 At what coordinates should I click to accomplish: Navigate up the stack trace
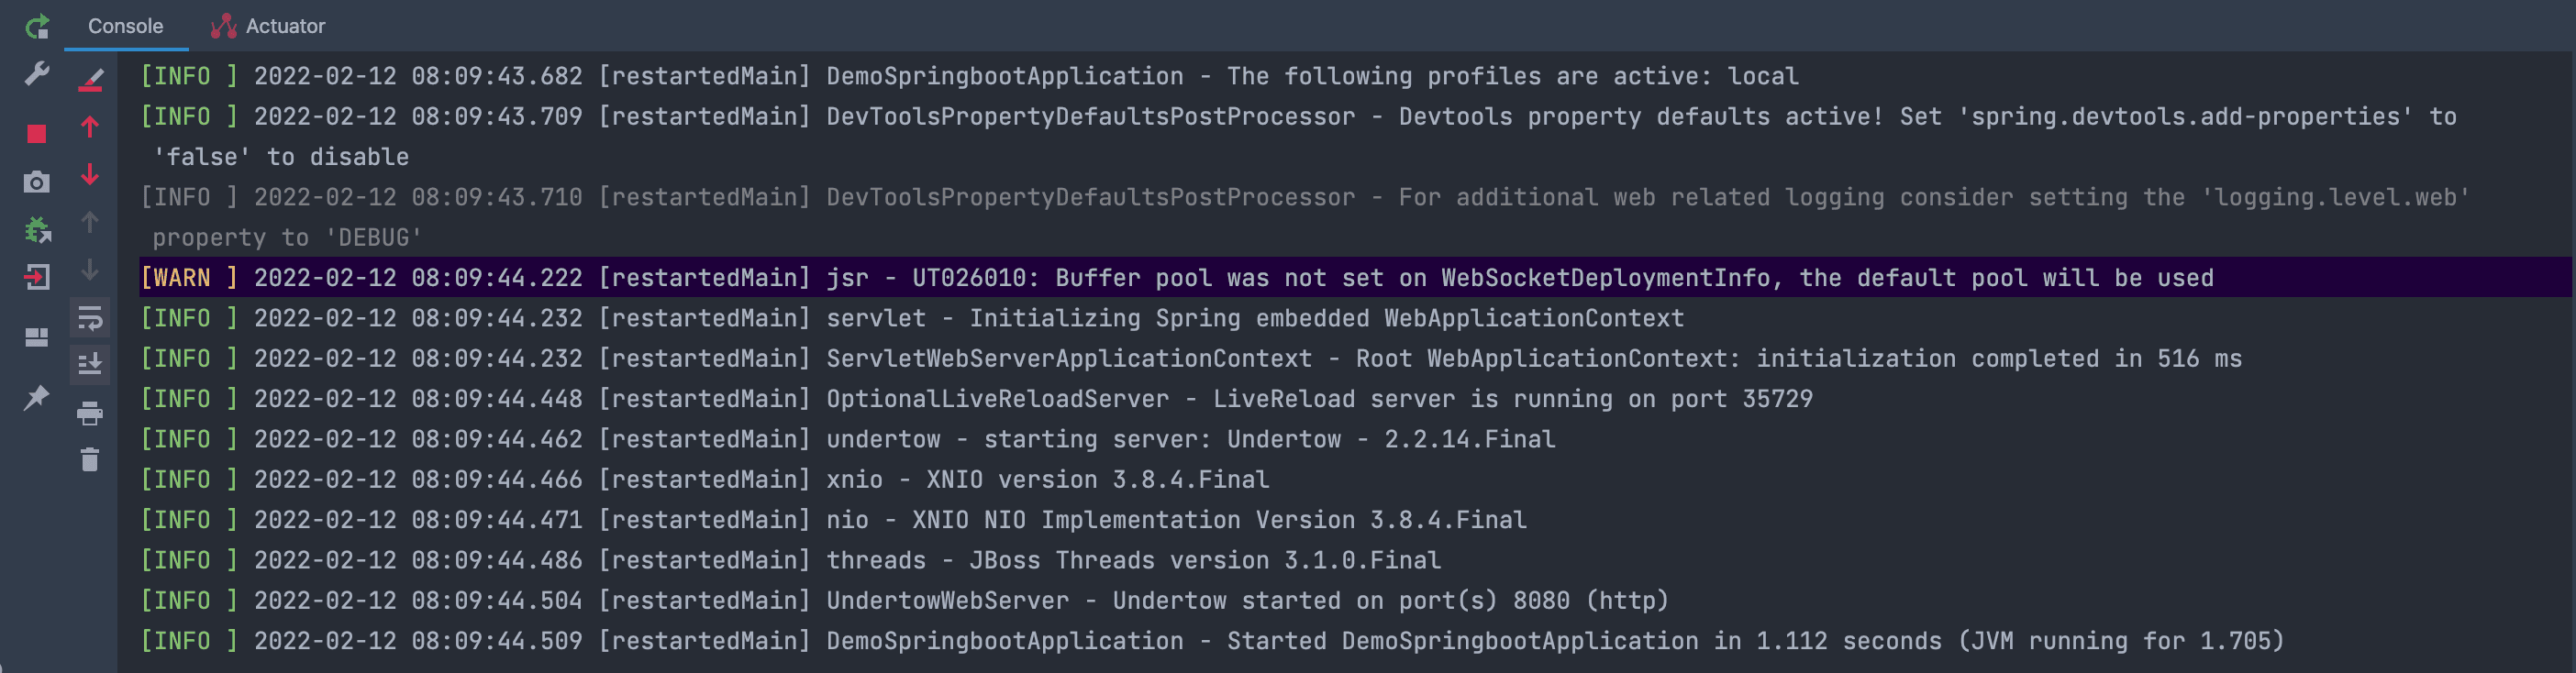90,127
